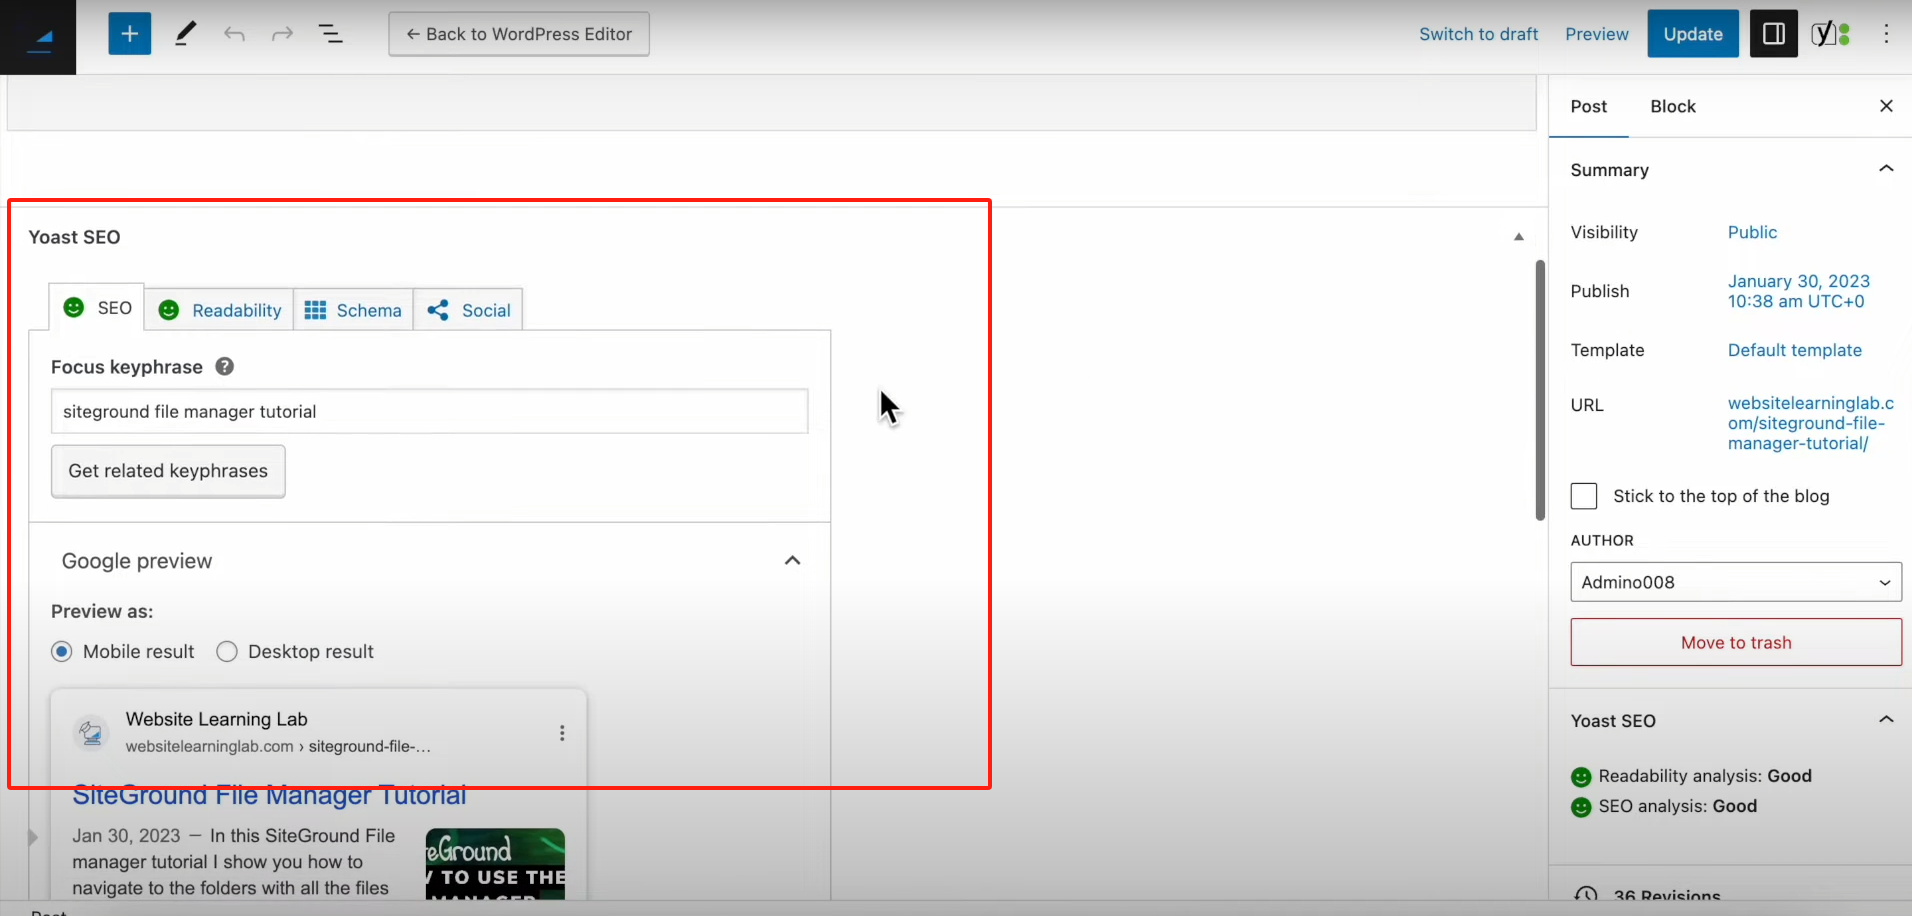1912x916 pixels.
Task: Select the Desktop result radio button
Action: pyautogui.click(x=227, y=652)
